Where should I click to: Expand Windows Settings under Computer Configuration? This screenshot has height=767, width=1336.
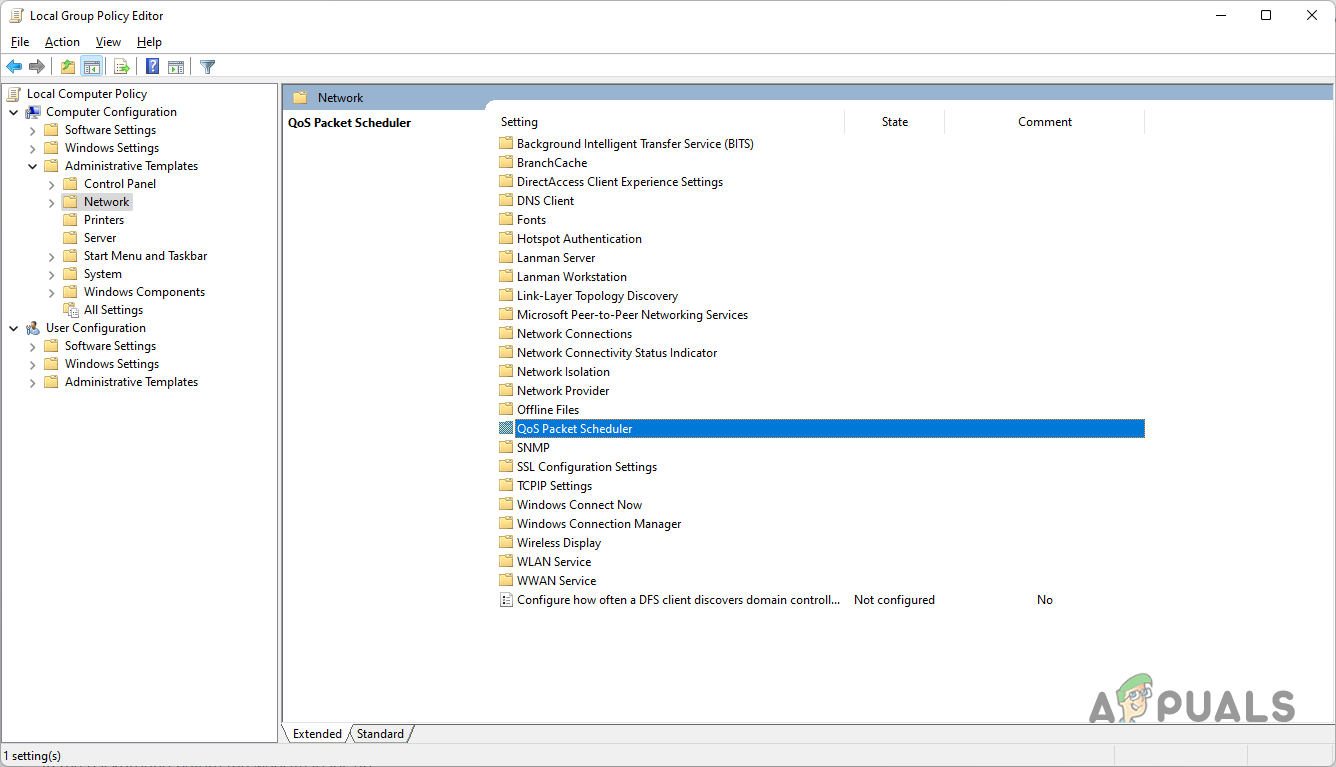point(33,148)
